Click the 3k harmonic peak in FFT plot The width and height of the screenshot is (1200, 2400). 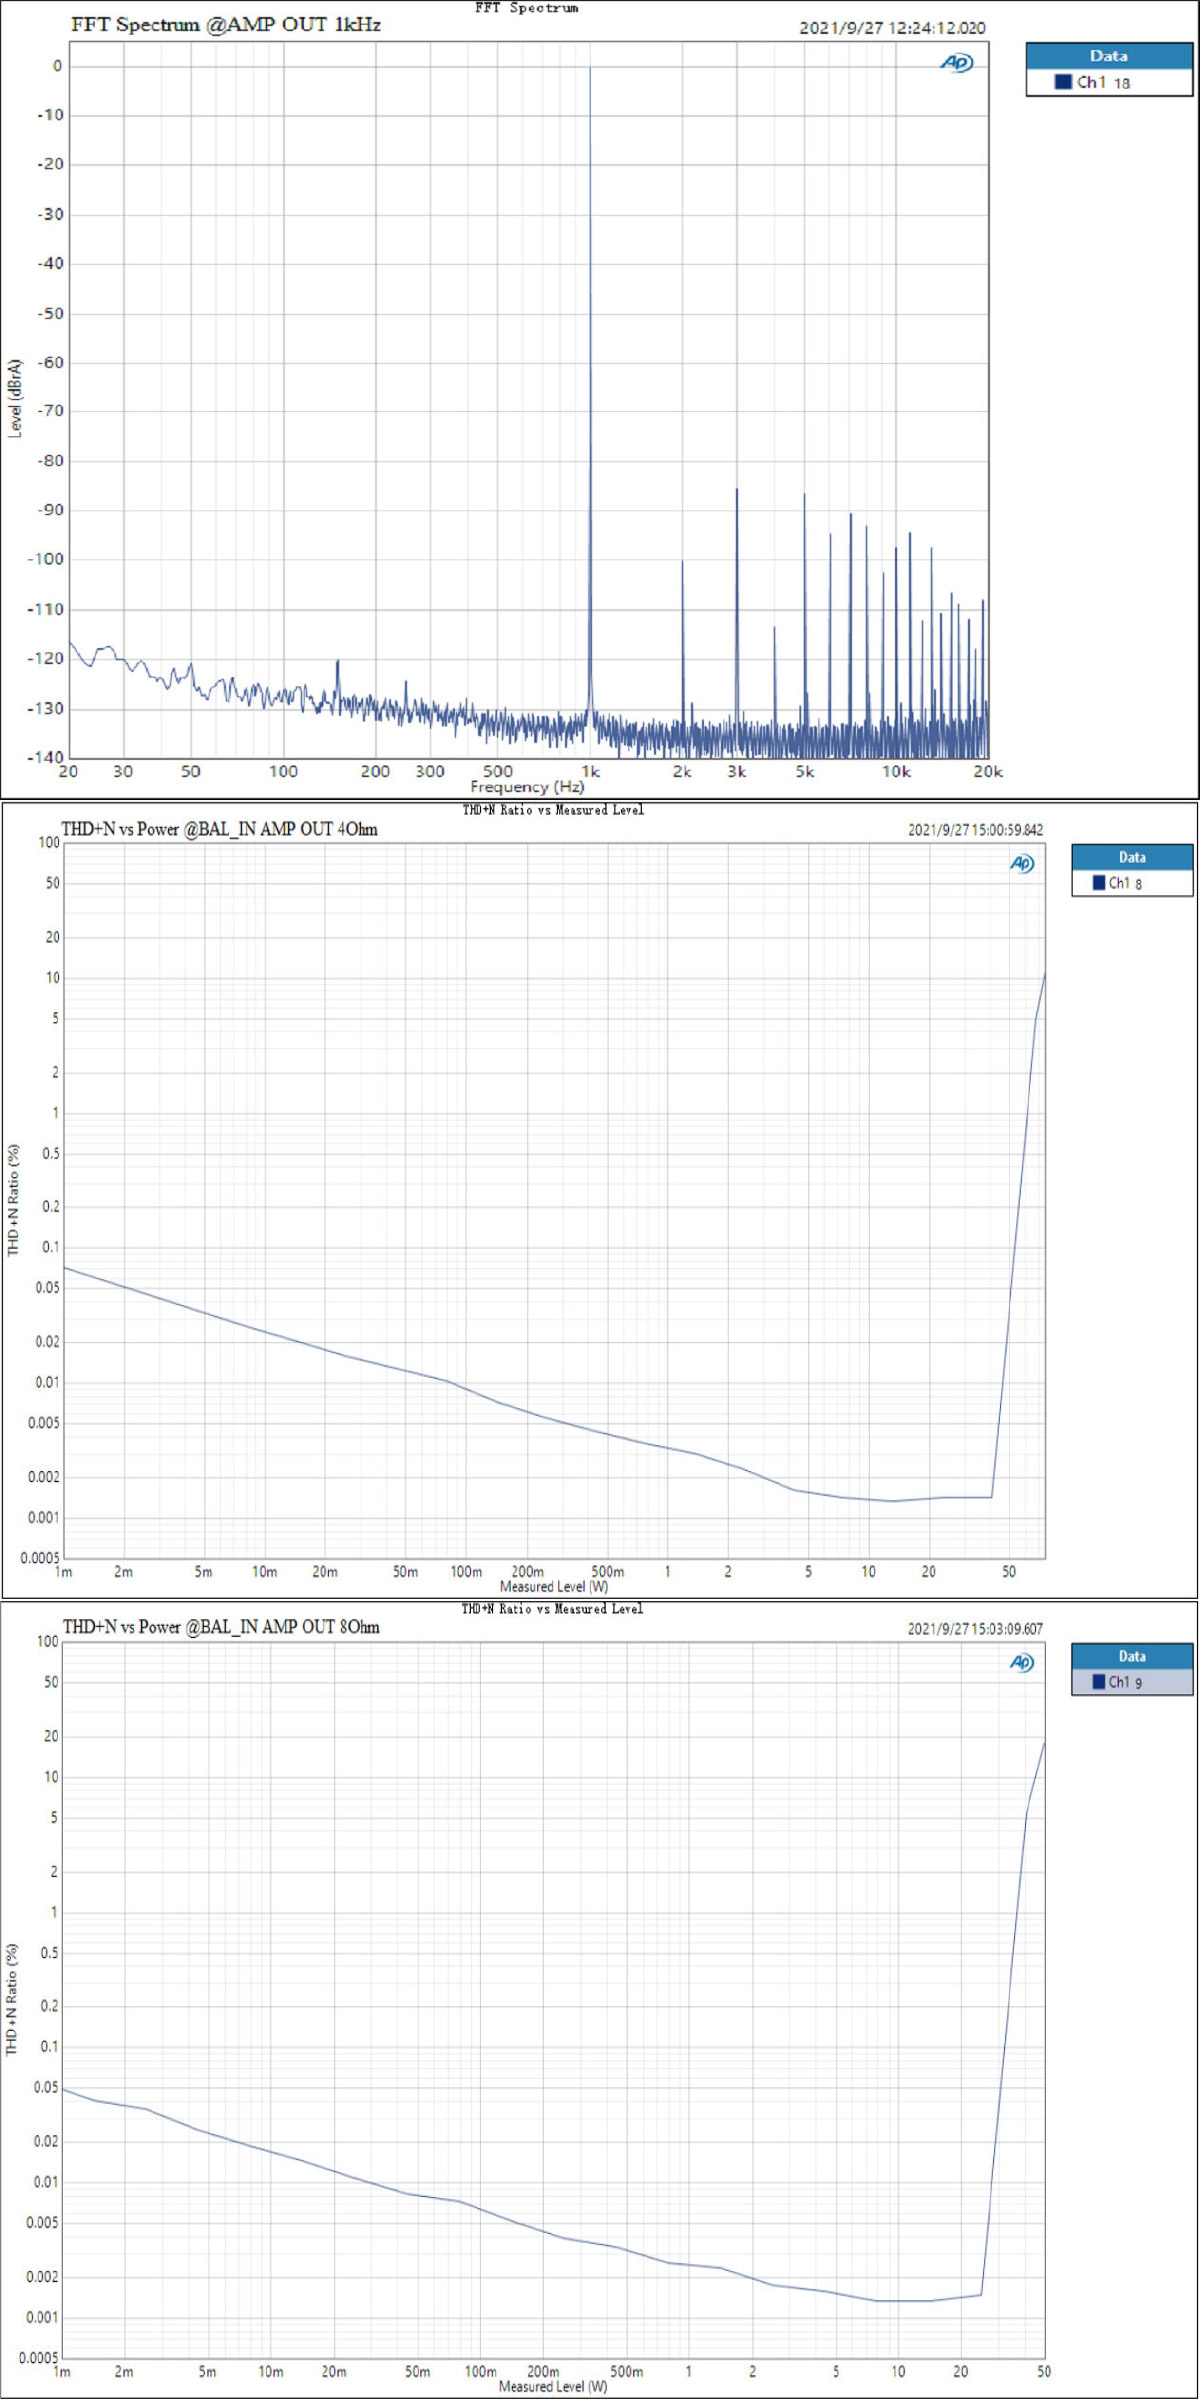(737, 600)
